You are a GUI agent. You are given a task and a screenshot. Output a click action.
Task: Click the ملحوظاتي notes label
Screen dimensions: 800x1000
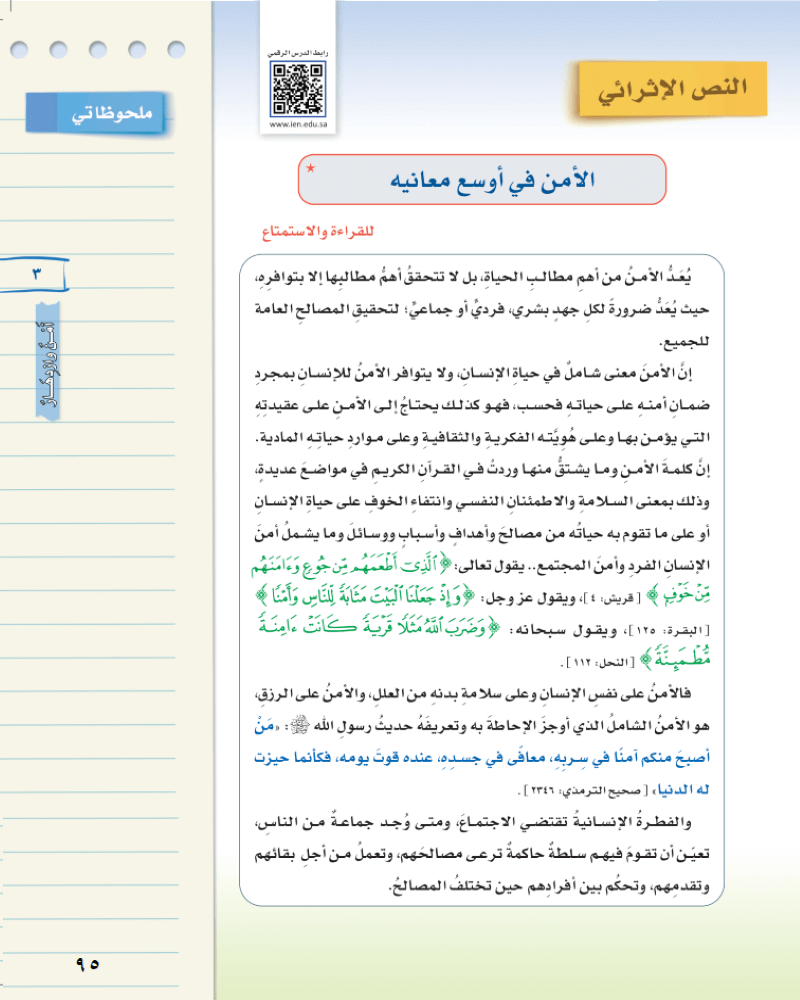[x=96, y=114]
